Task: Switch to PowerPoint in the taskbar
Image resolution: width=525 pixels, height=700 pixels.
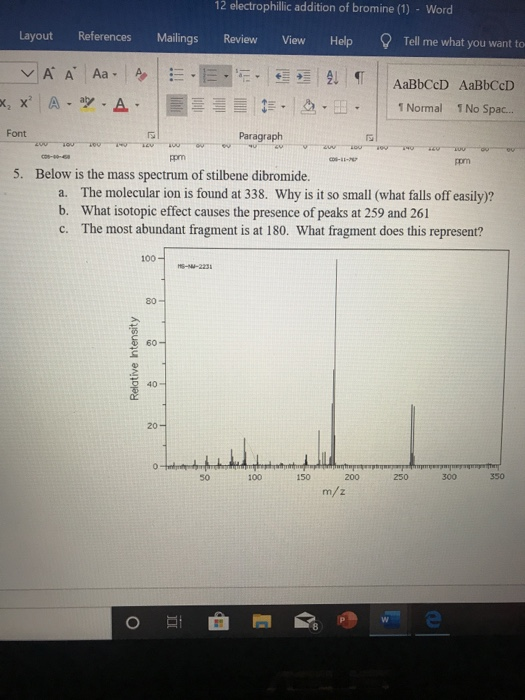Action: pyautogui.click(x=347, y=620)
